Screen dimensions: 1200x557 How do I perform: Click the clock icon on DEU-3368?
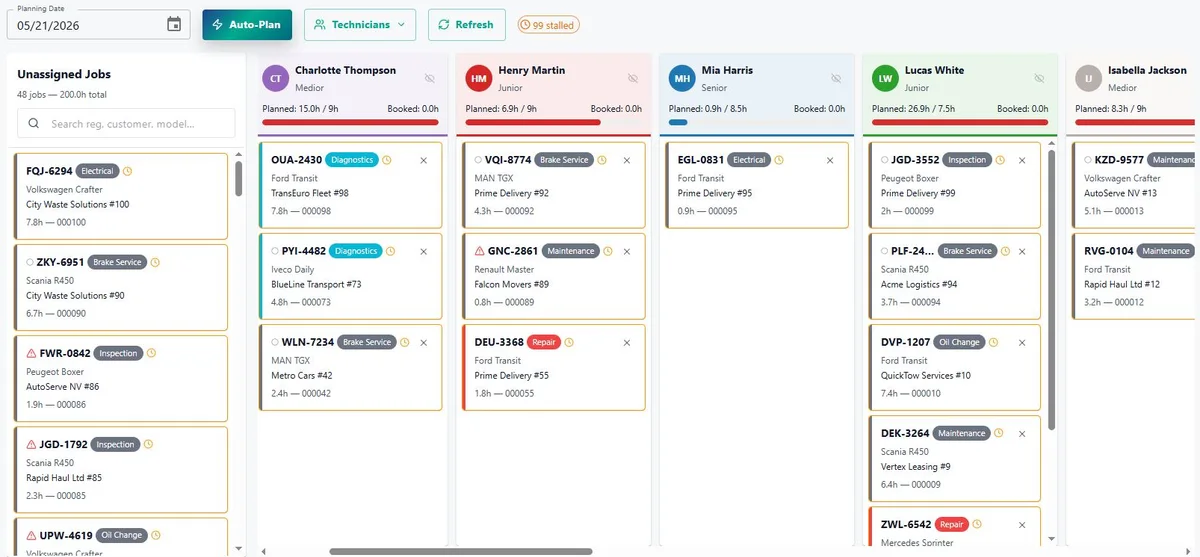tap(569, 342)
